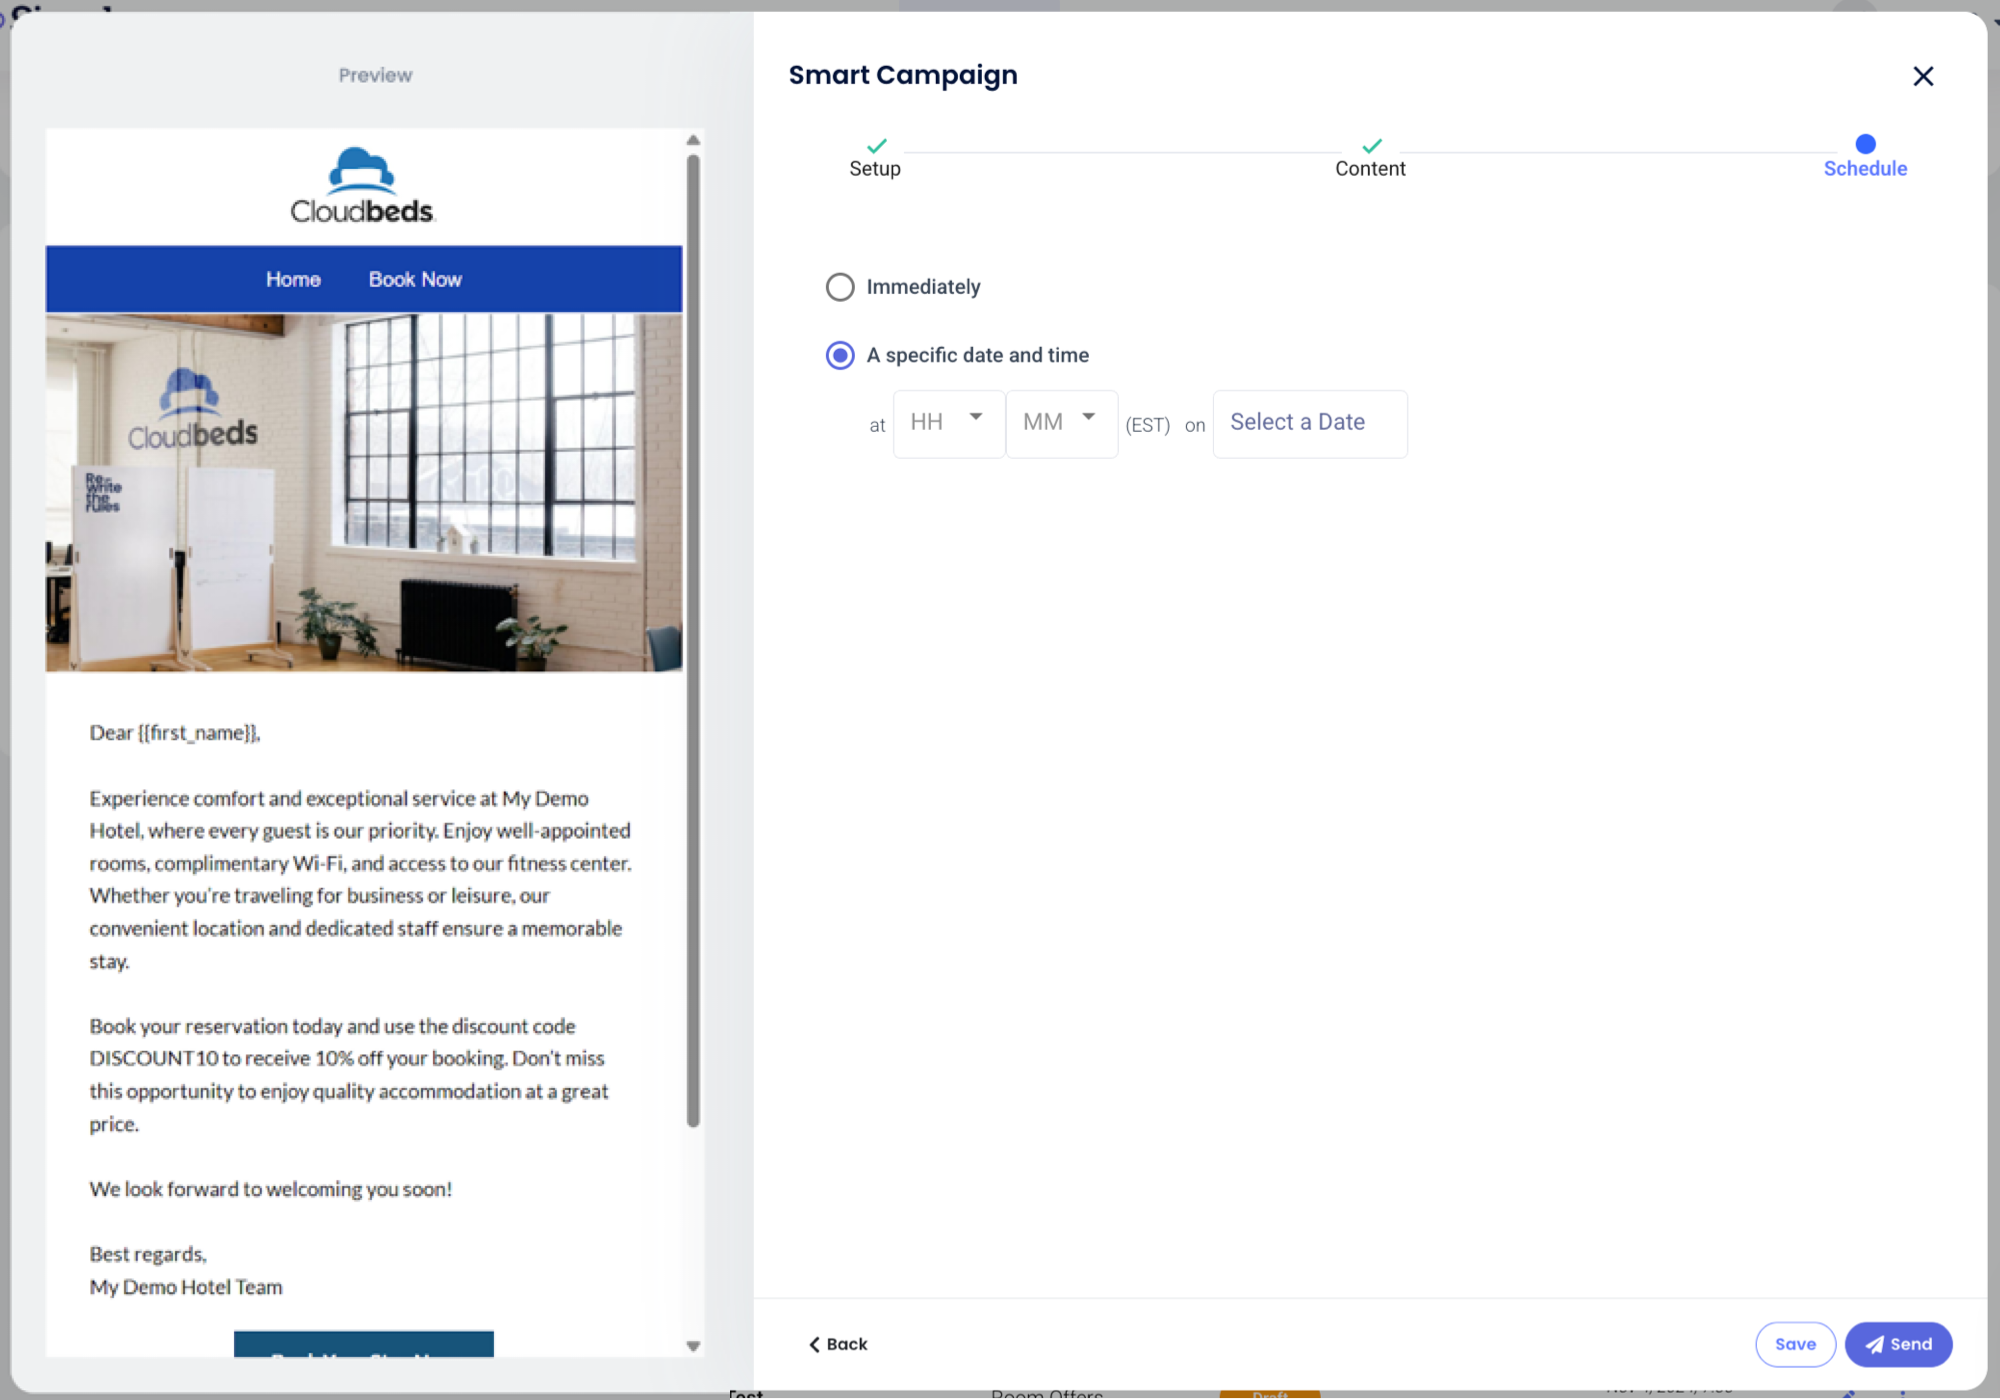Click the blue Schedule step dot
Image resolution: width=2000 pixels, height=1400 pixels.
(x=1864, y=144)
